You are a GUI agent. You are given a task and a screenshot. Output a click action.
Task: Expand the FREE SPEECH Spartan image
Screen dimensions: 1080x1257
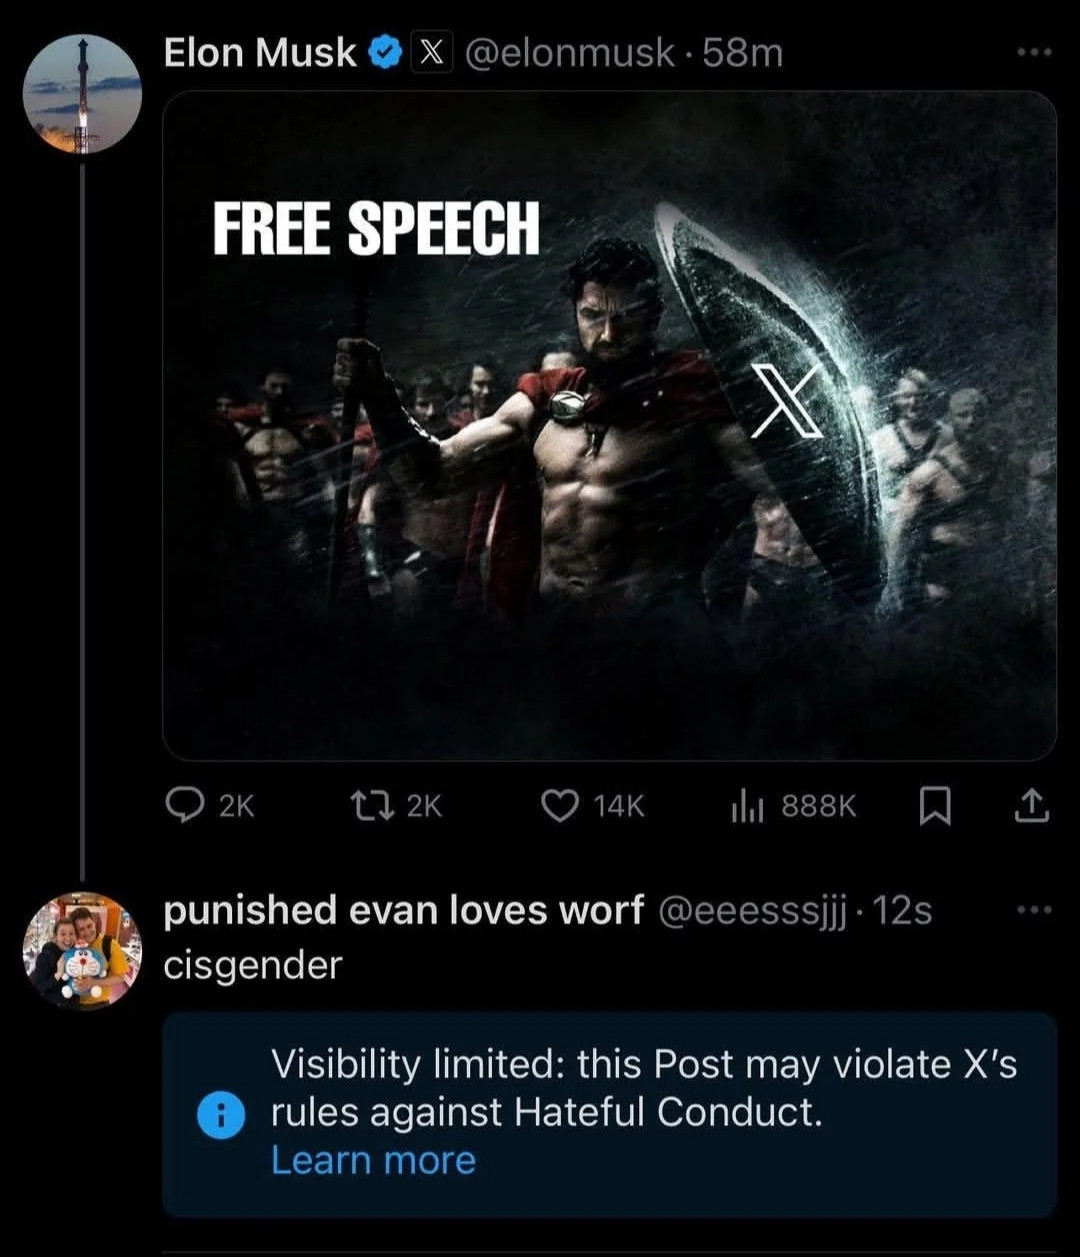(609, 426)
